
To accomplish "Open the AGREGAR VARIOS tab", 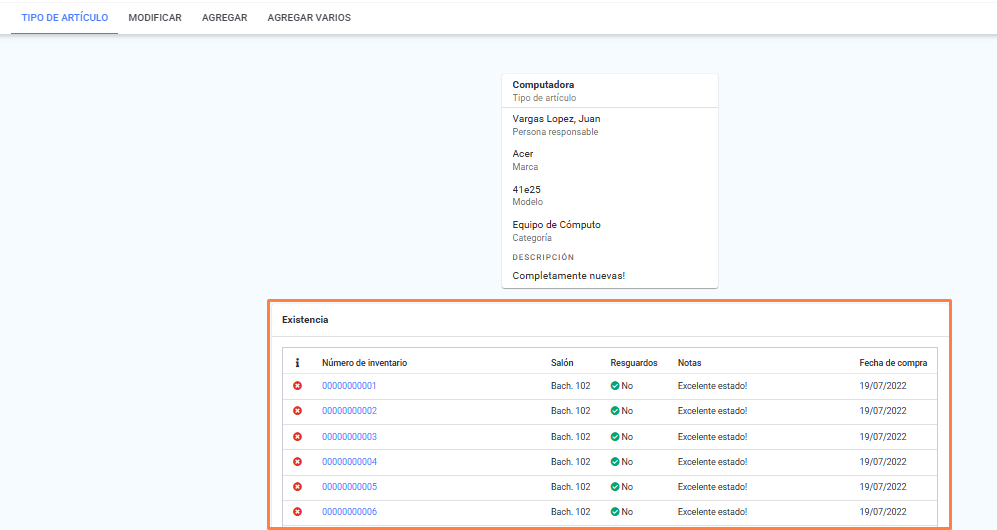I will (x=309, y=18).
